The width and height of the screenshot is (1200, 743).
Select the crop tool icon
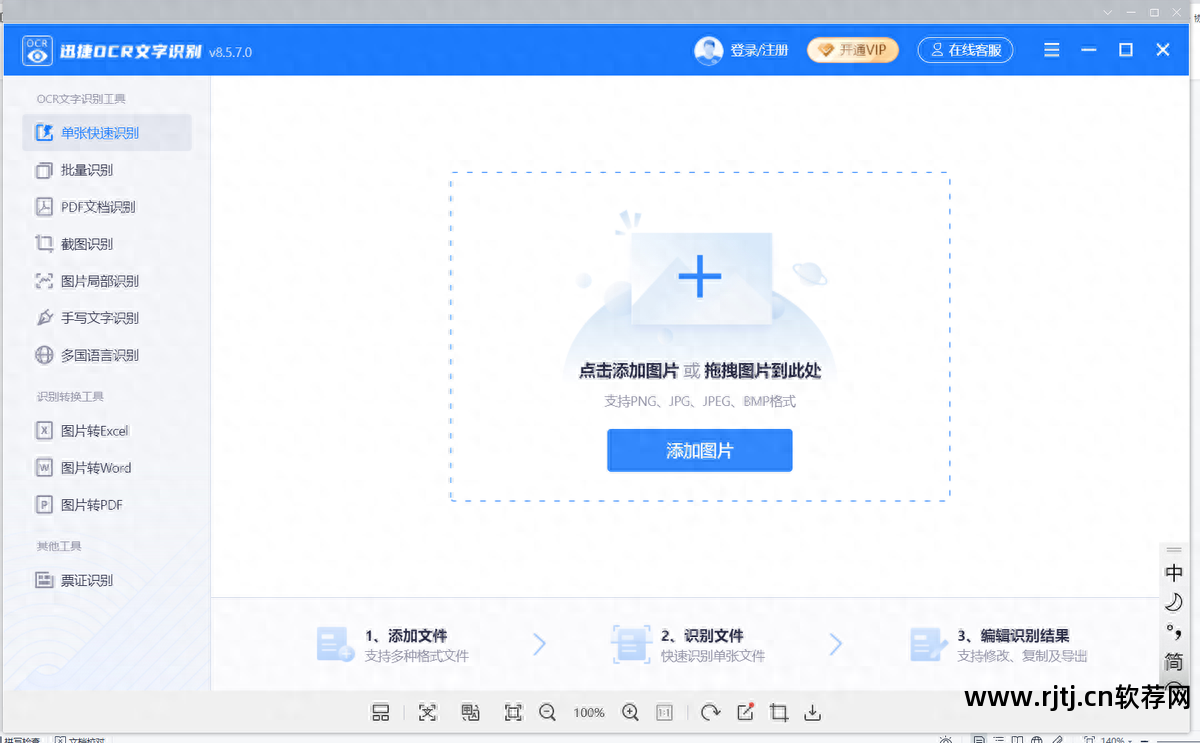coord(779,712)
